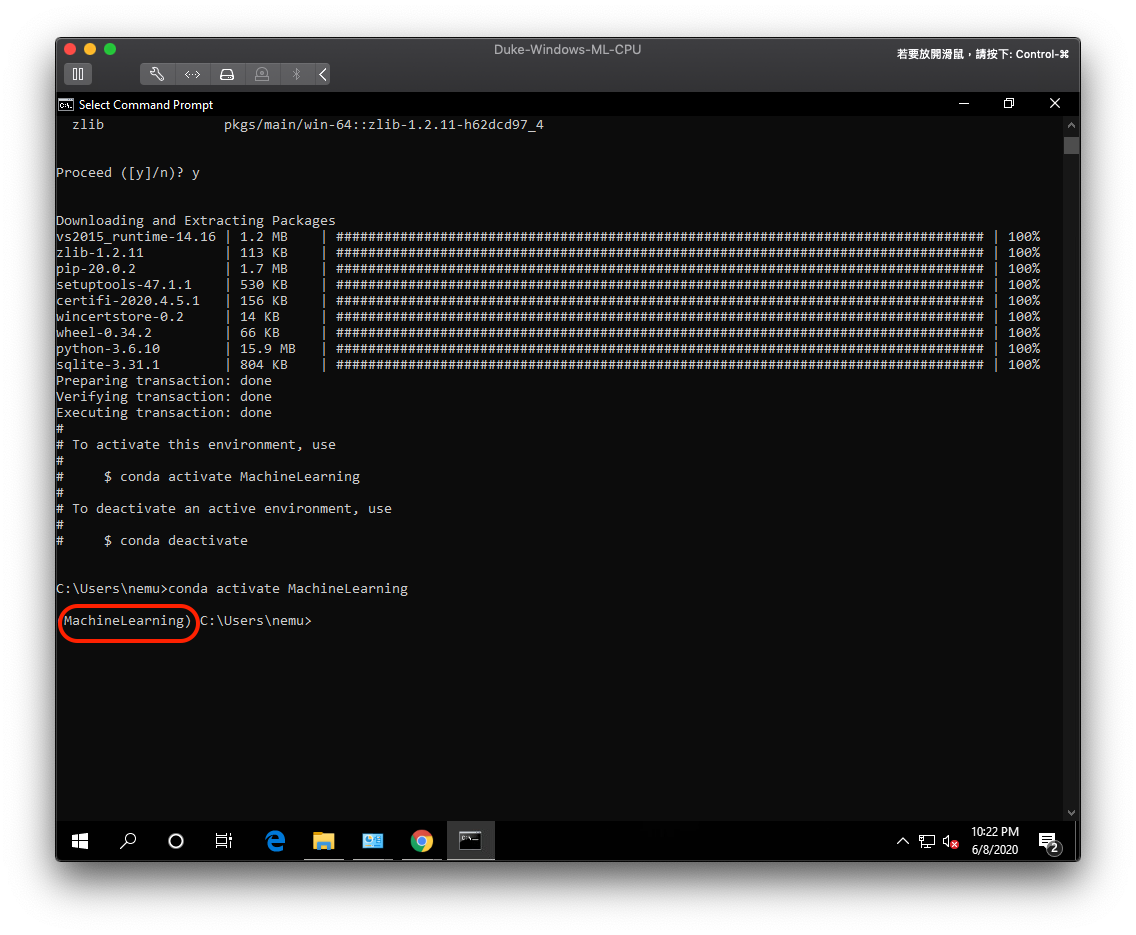This screenshot has width=1136, height=935.
Task: Click the camera device icon in toolbar
Action: [261, 74]
